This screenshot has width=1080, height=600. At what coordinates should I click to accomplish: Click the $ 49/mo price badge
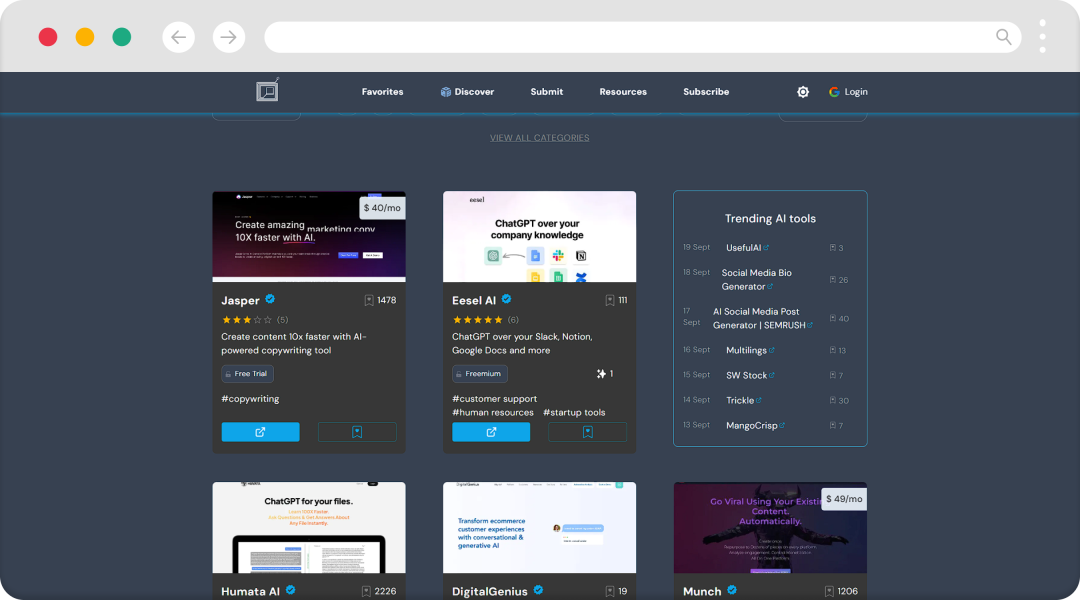tap(844, 499)
